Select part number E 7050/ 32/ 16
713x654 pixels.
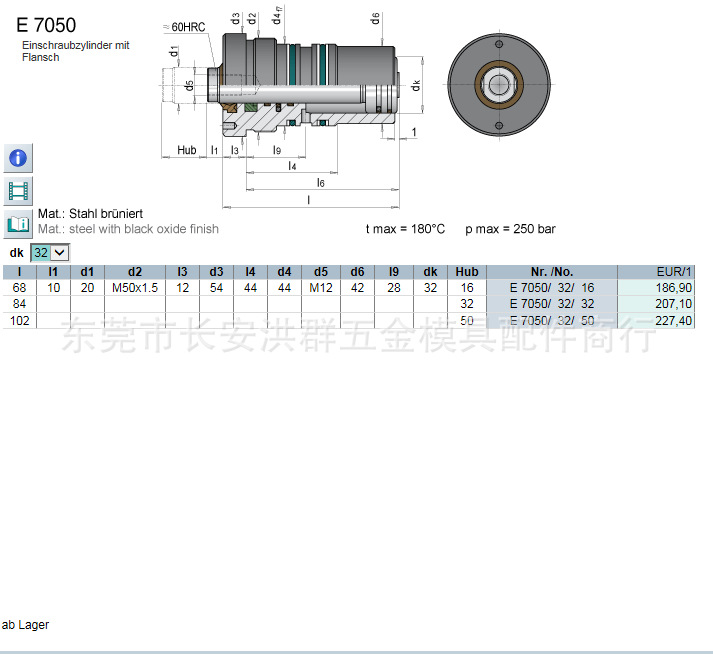(x=551, y=287)
